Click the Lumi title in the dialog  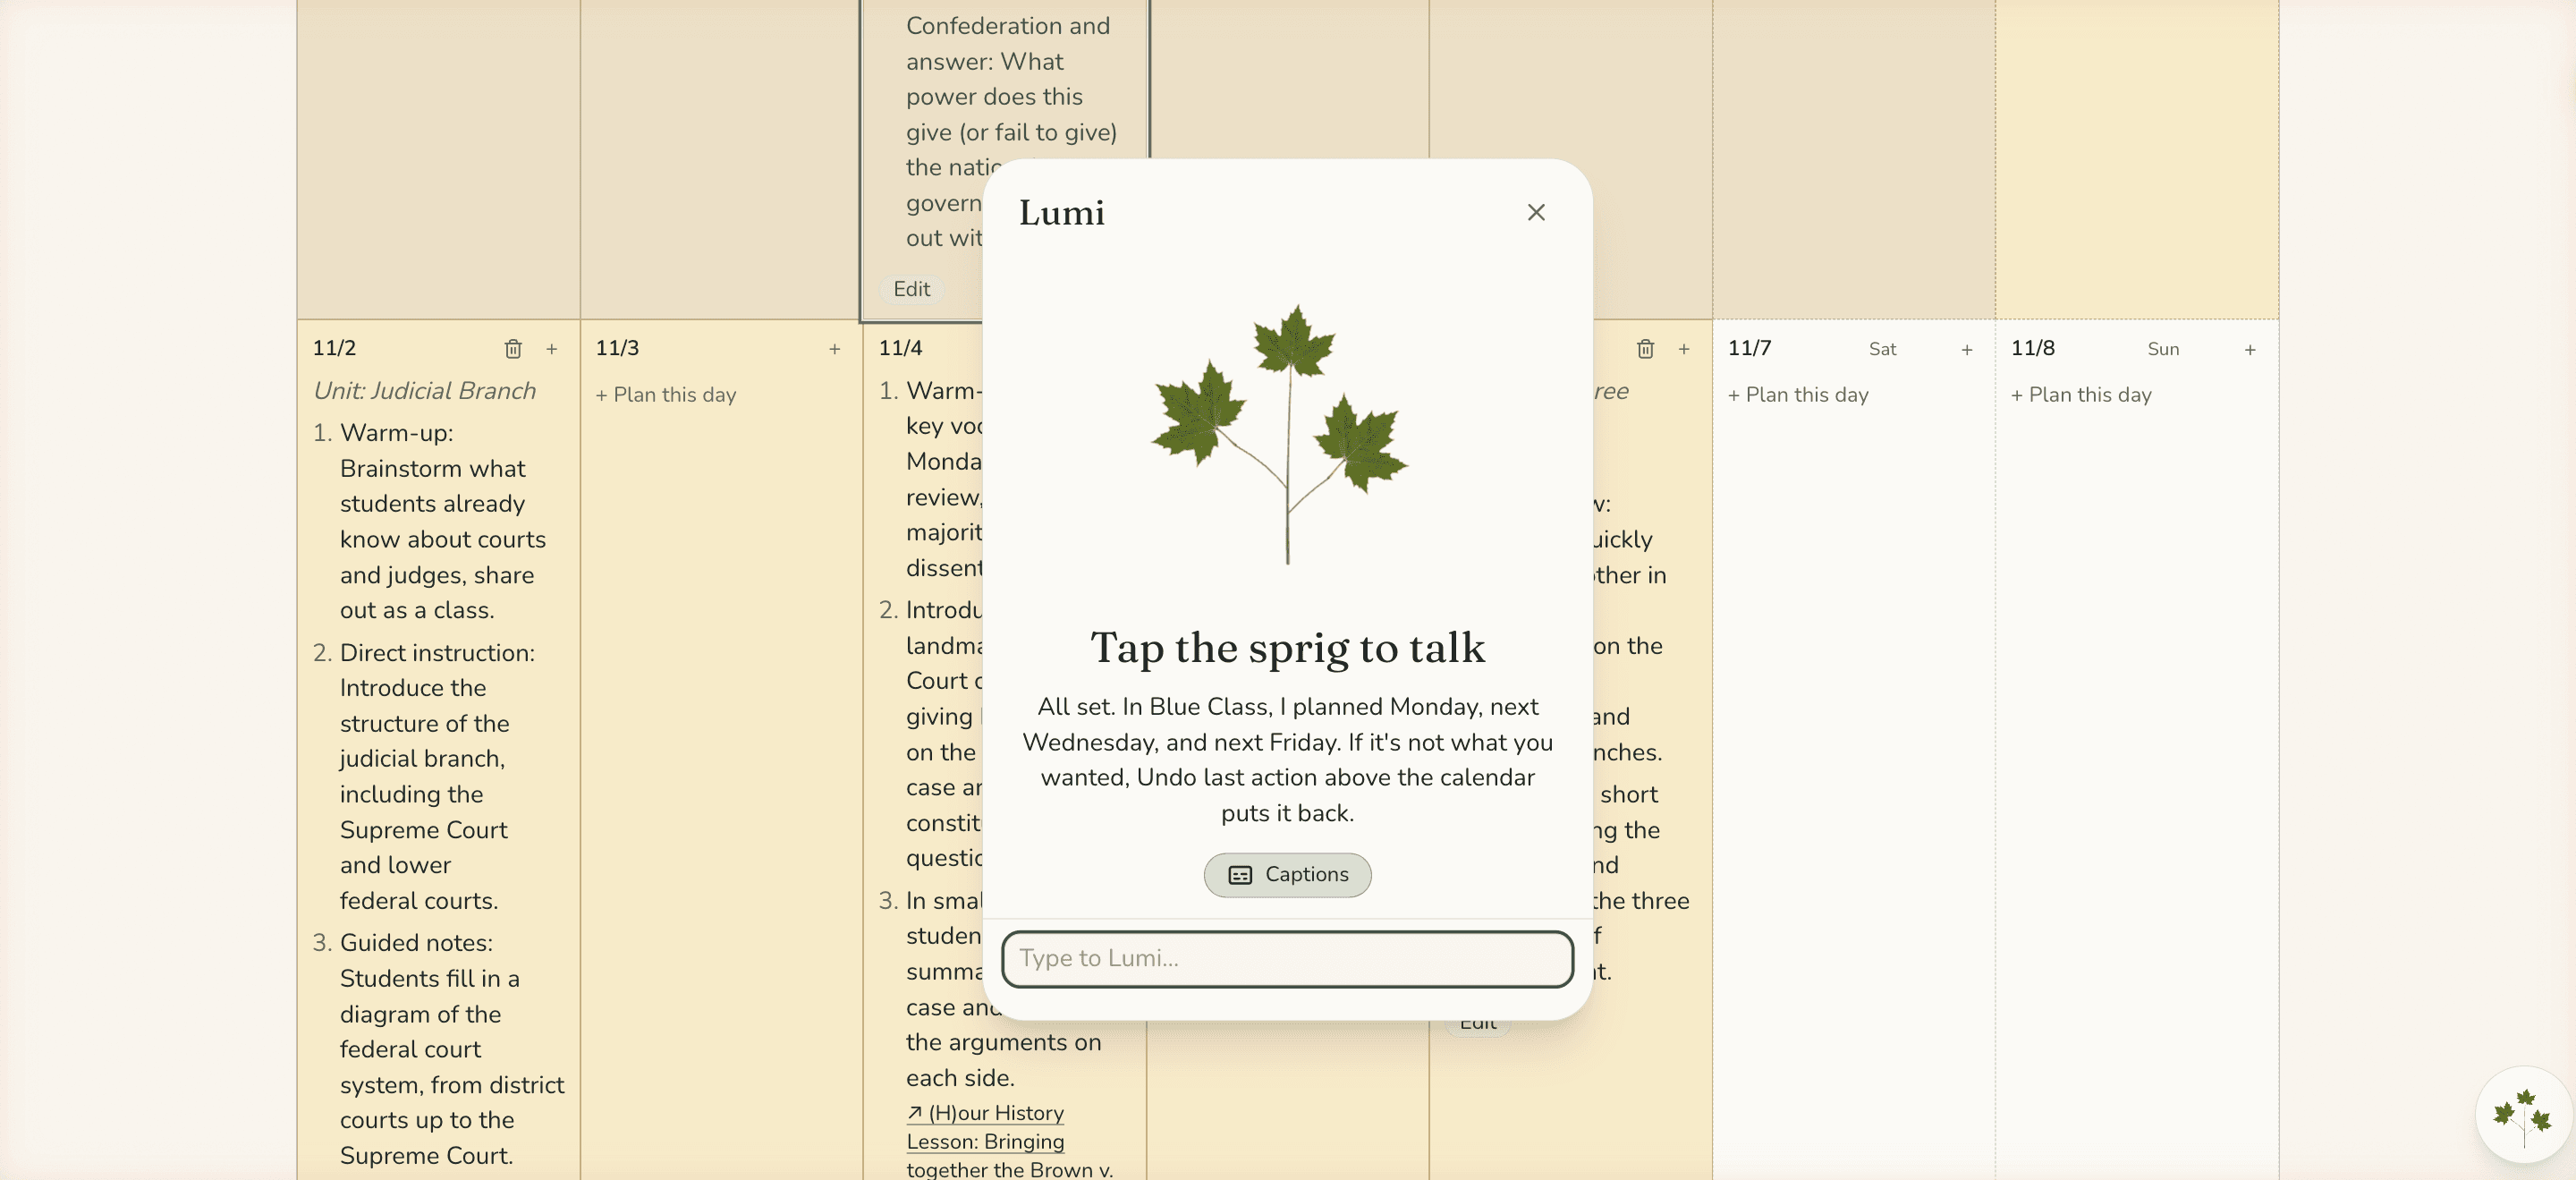[1061, 213]
